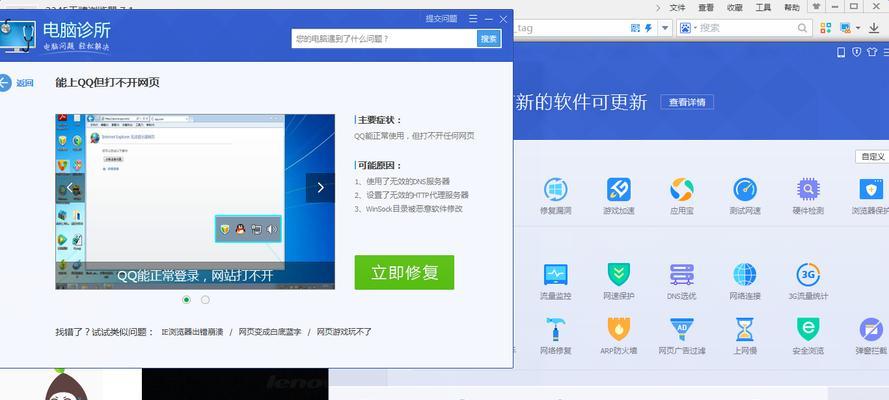
Task: Focus the 您的电脑遇到了什么问题 search field
Action: pyautogui.click(x=384, y=39)
